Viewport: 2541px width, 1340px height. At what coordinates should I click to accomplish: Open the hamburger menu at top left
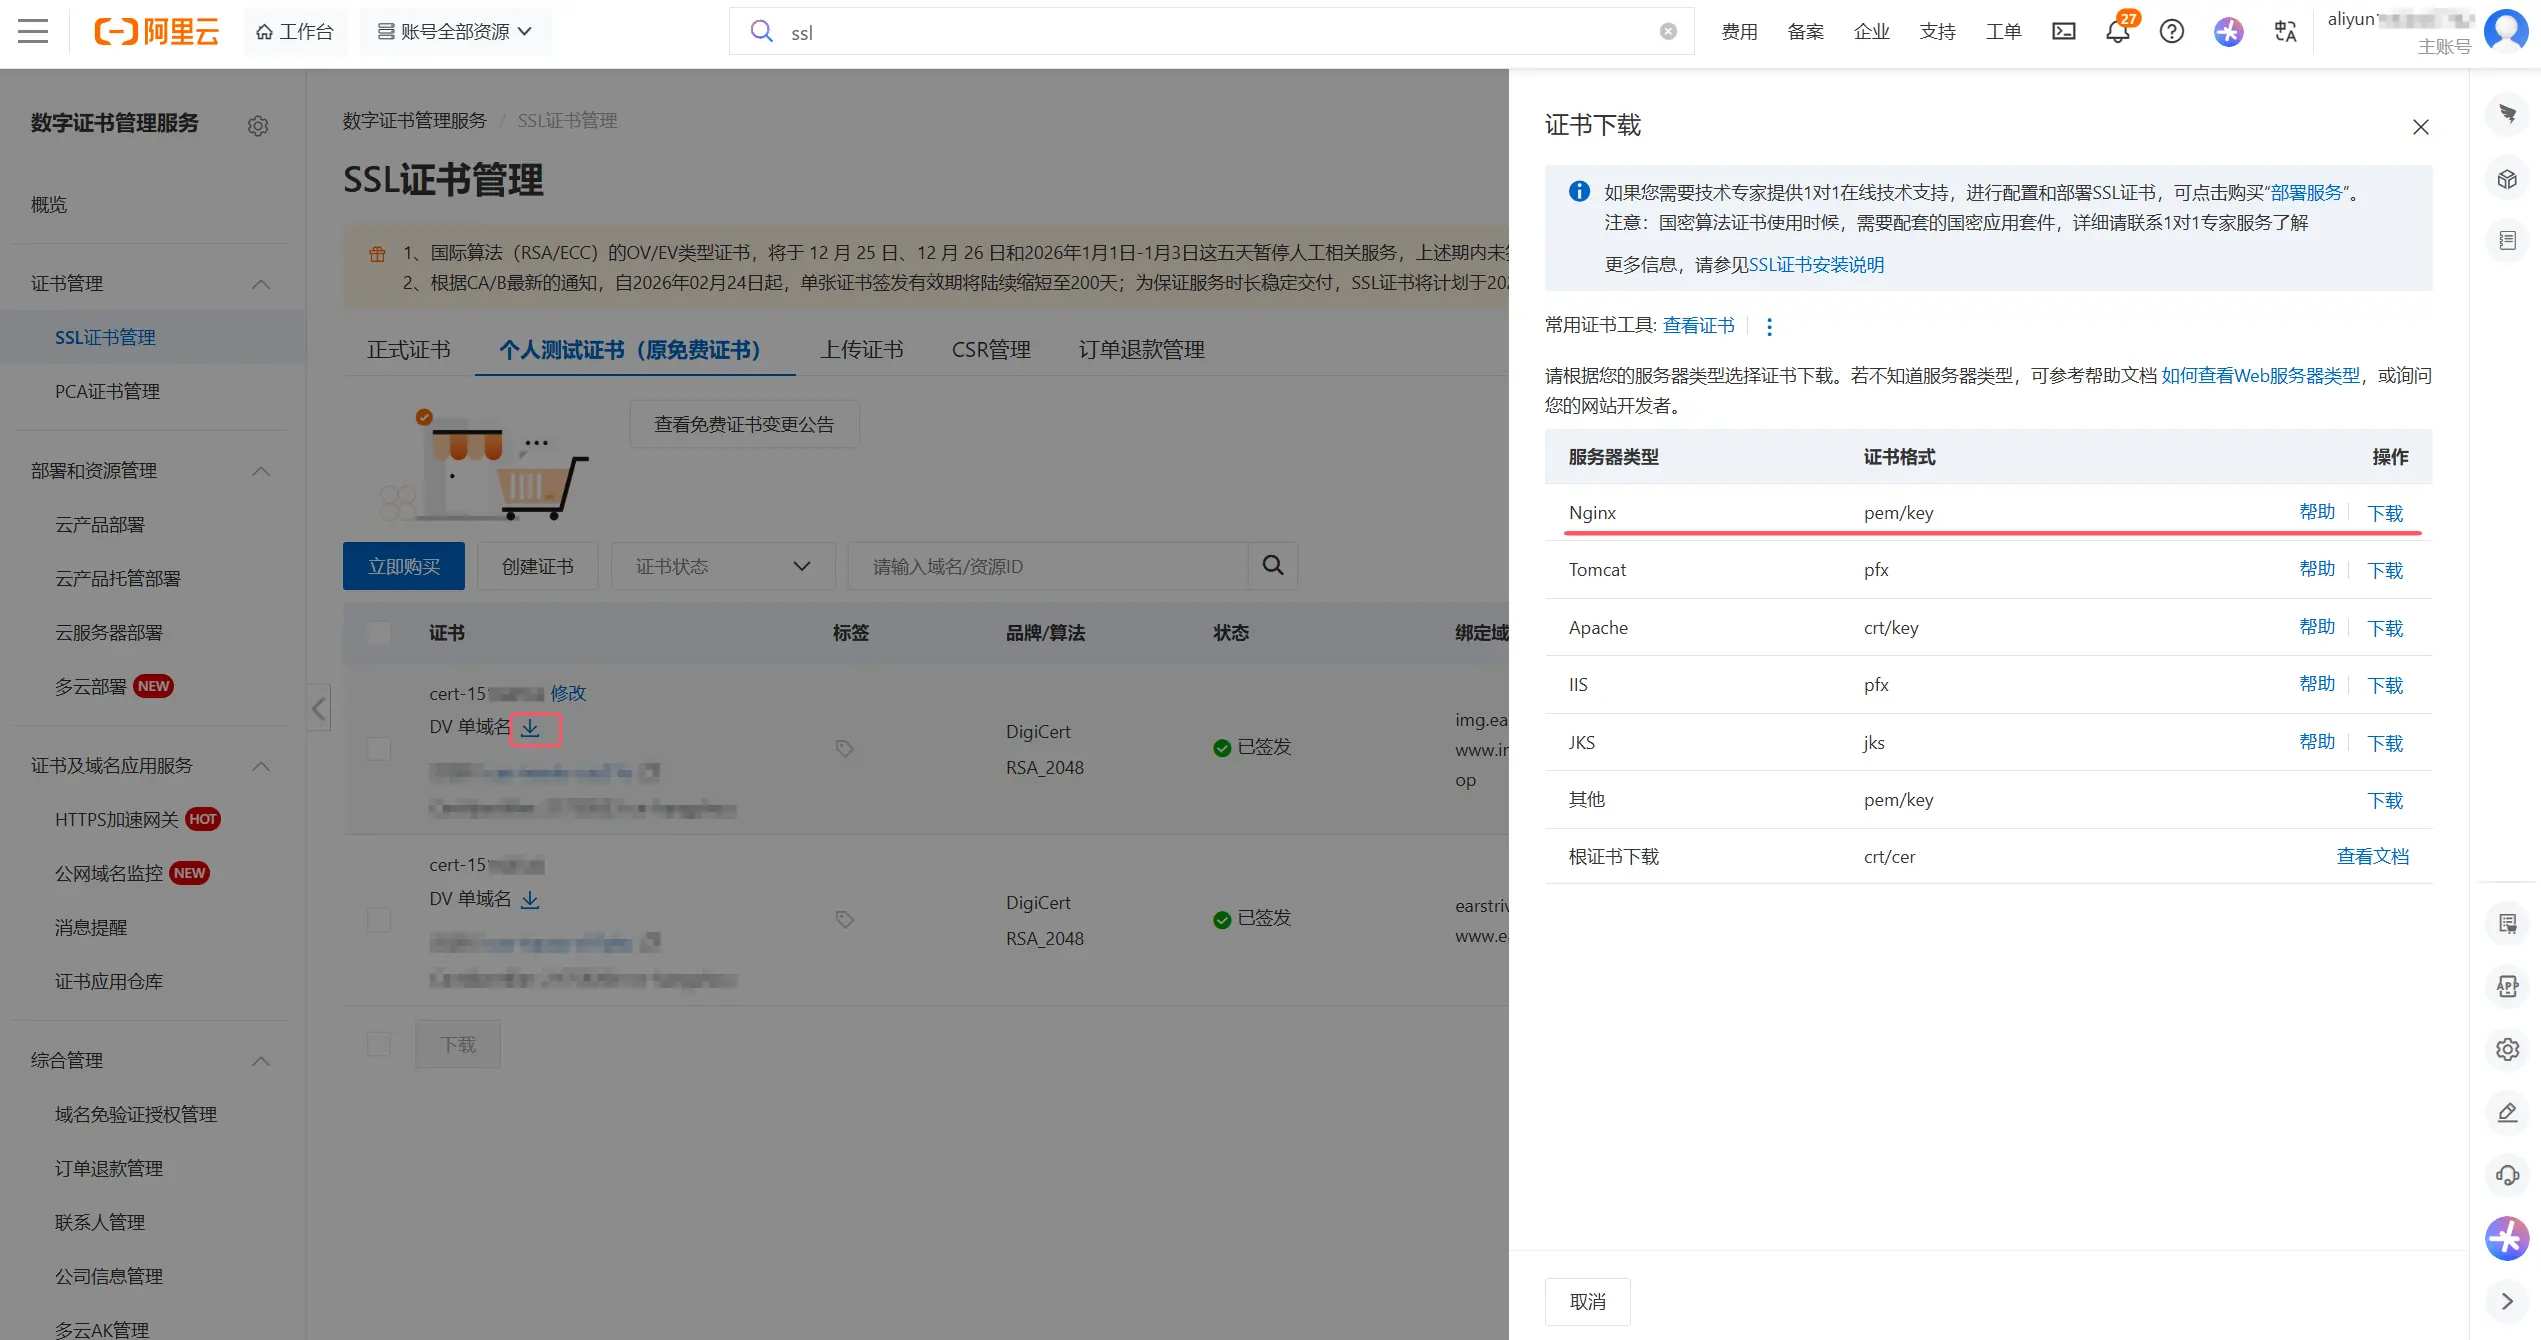33,31
